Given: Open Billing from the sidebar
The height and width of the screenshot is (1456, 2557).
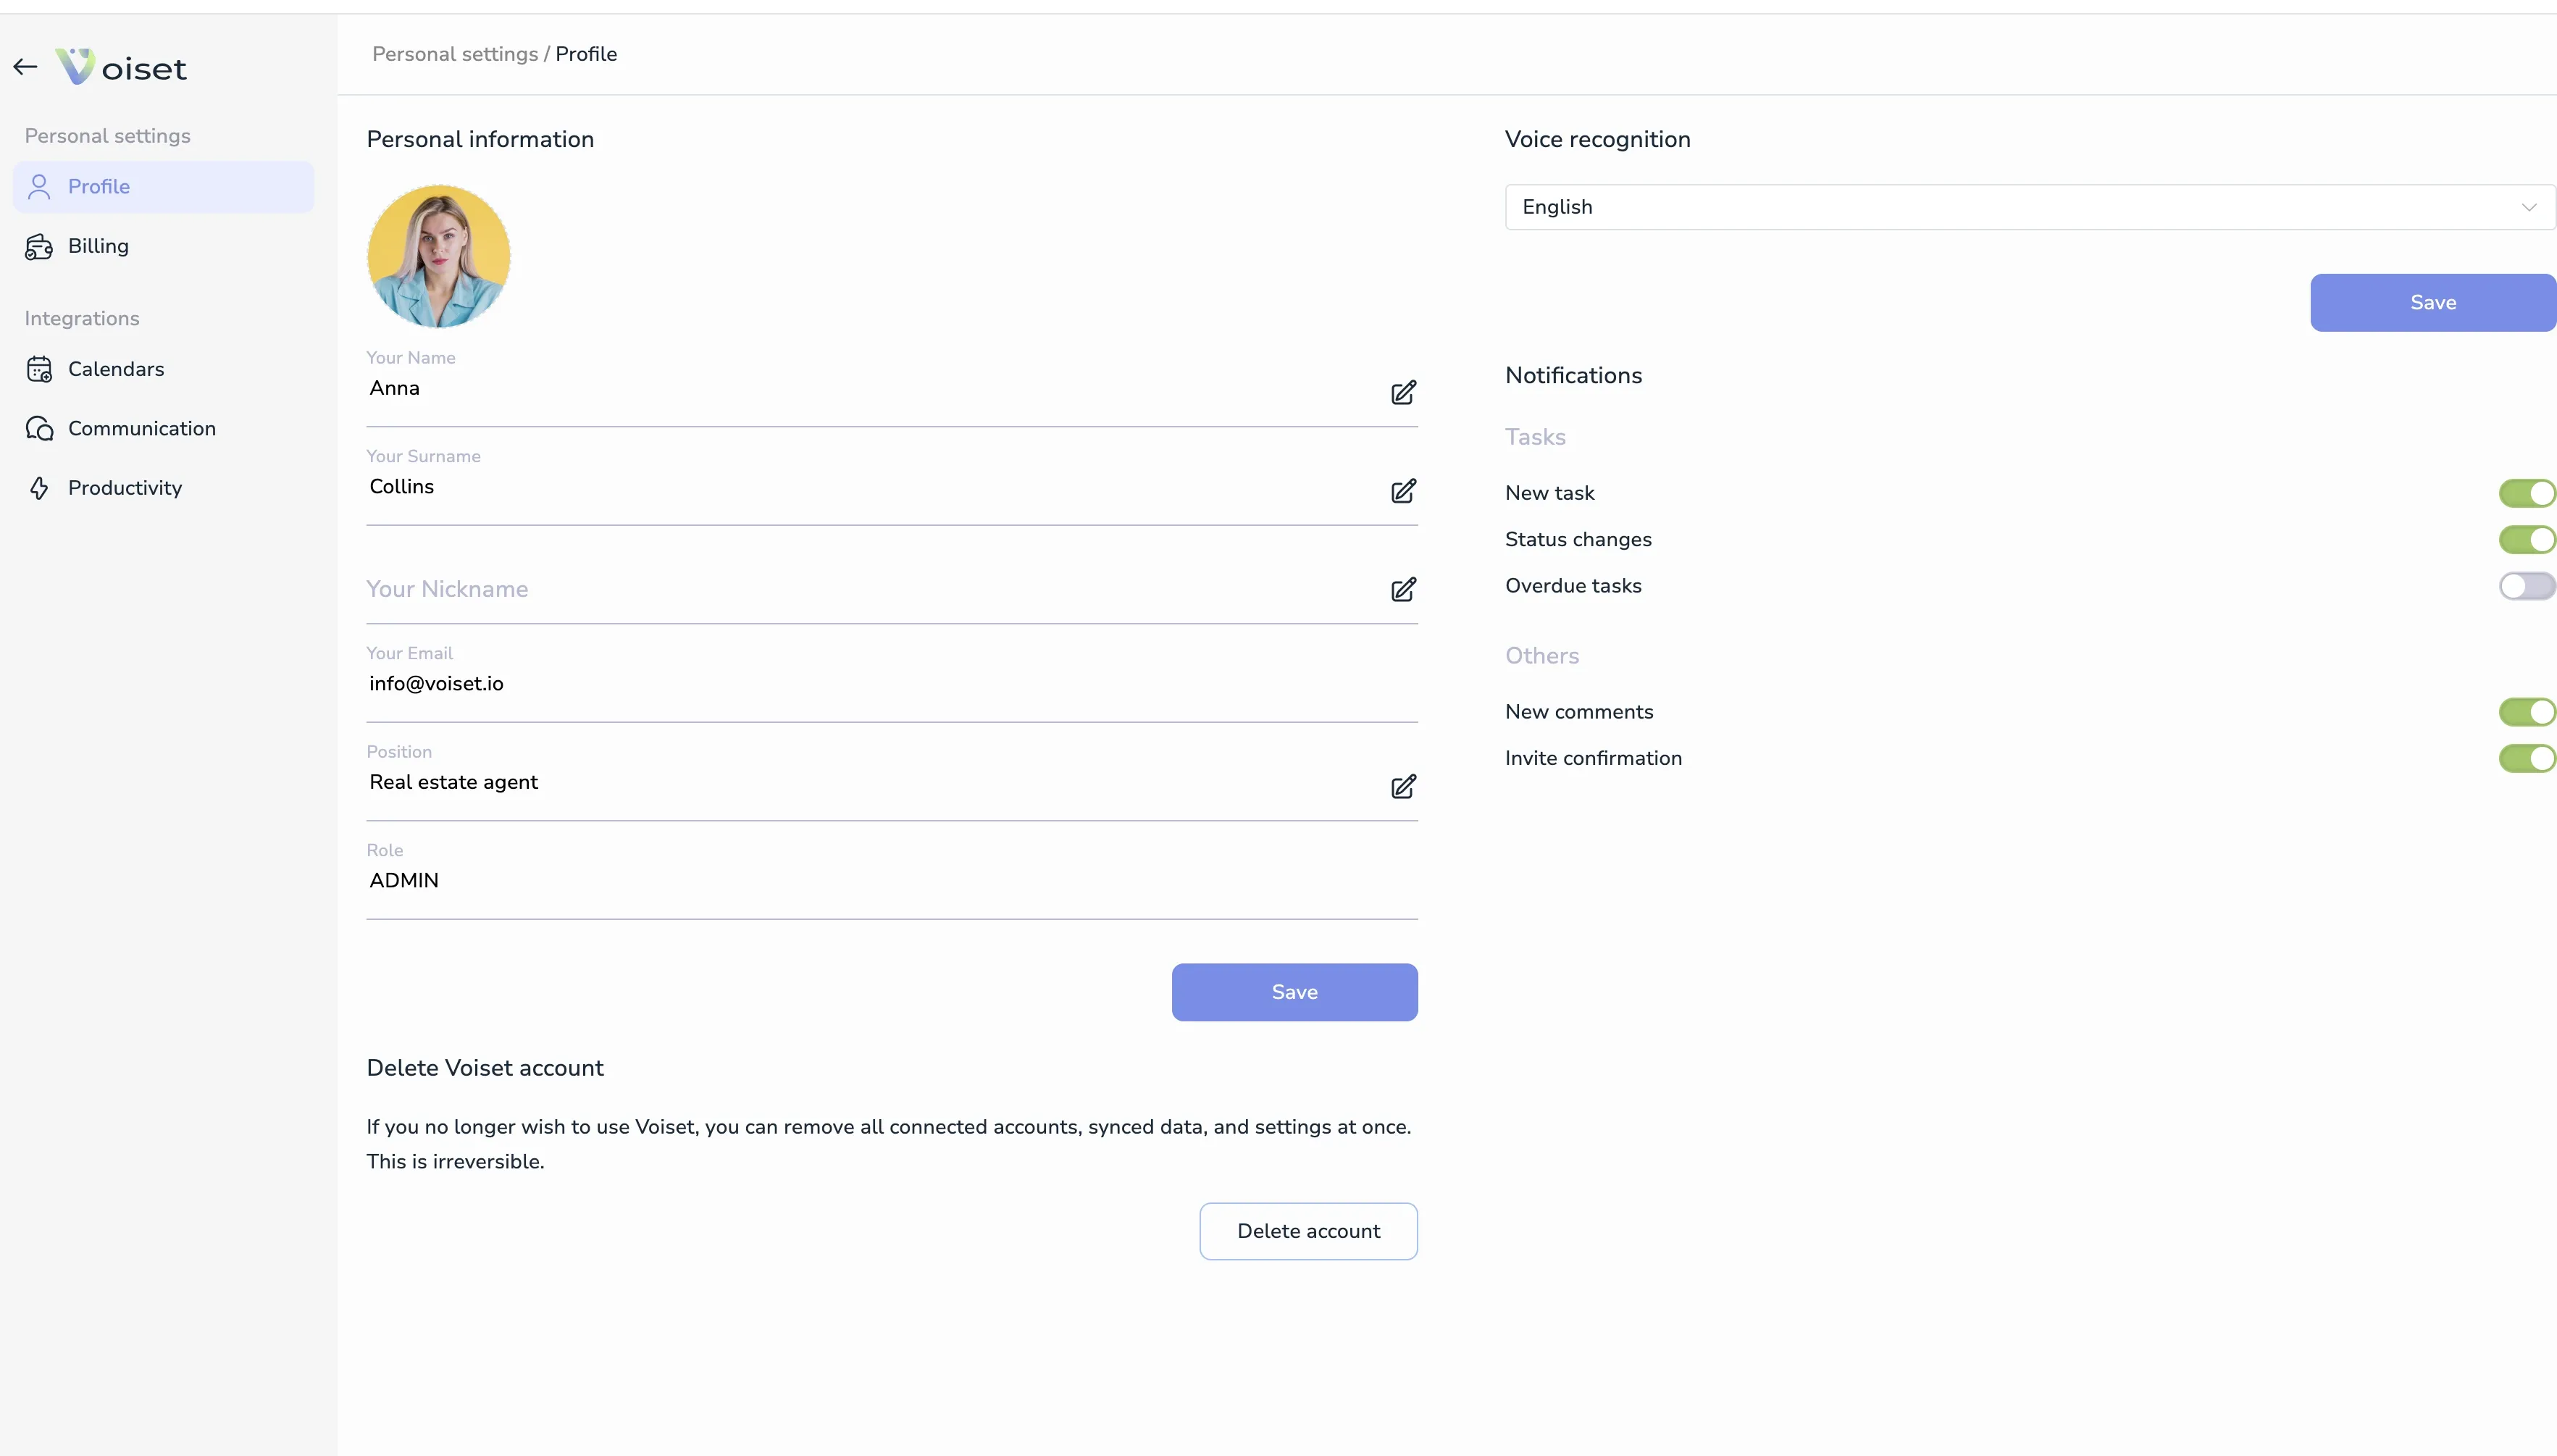Looking at the screenshot, I should tap(97, 246).
